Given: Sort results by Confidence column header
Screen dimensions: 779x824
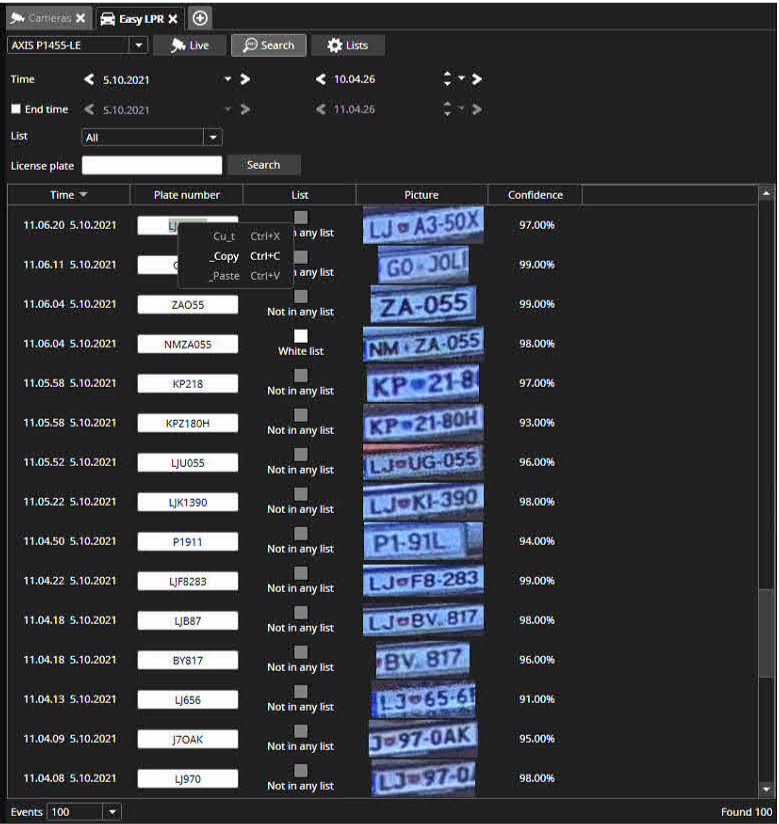Looking at the screenshot, I should [x=535, y=195].
